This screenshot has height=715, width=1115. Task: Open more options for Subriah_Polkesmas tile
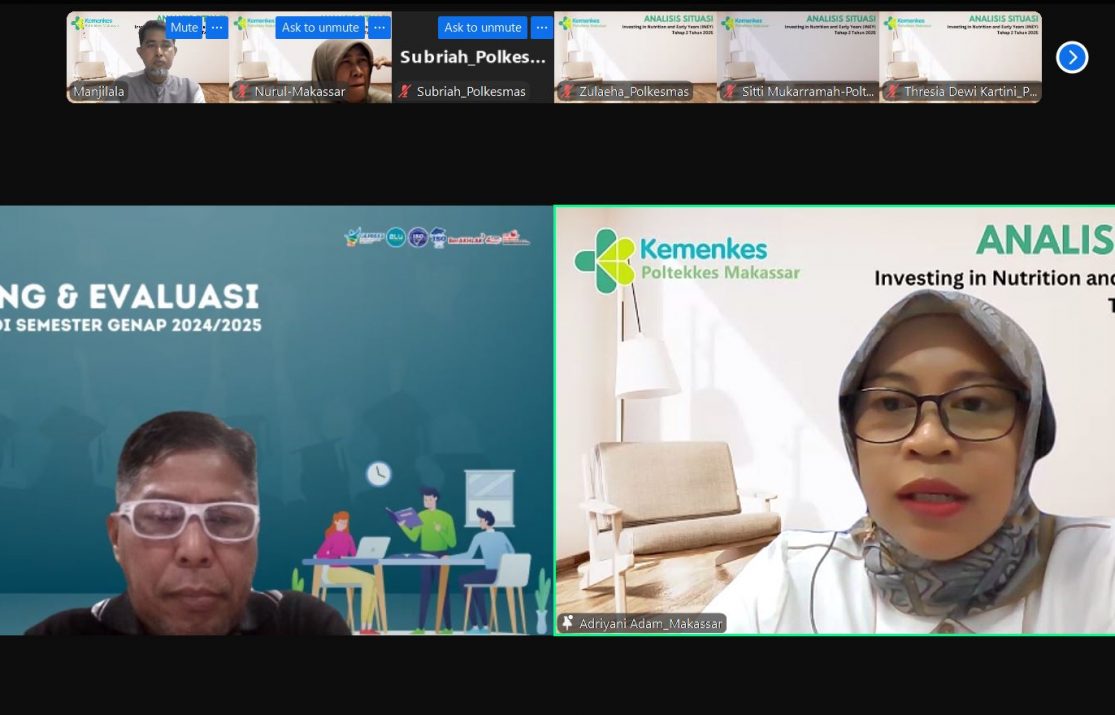542,28
